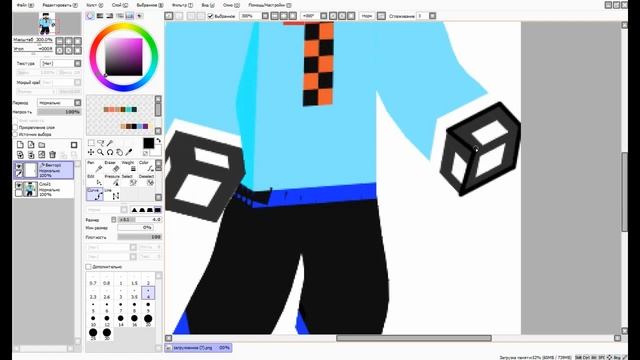
Task: Open the Окно menu
Action: tap(231, 5)
